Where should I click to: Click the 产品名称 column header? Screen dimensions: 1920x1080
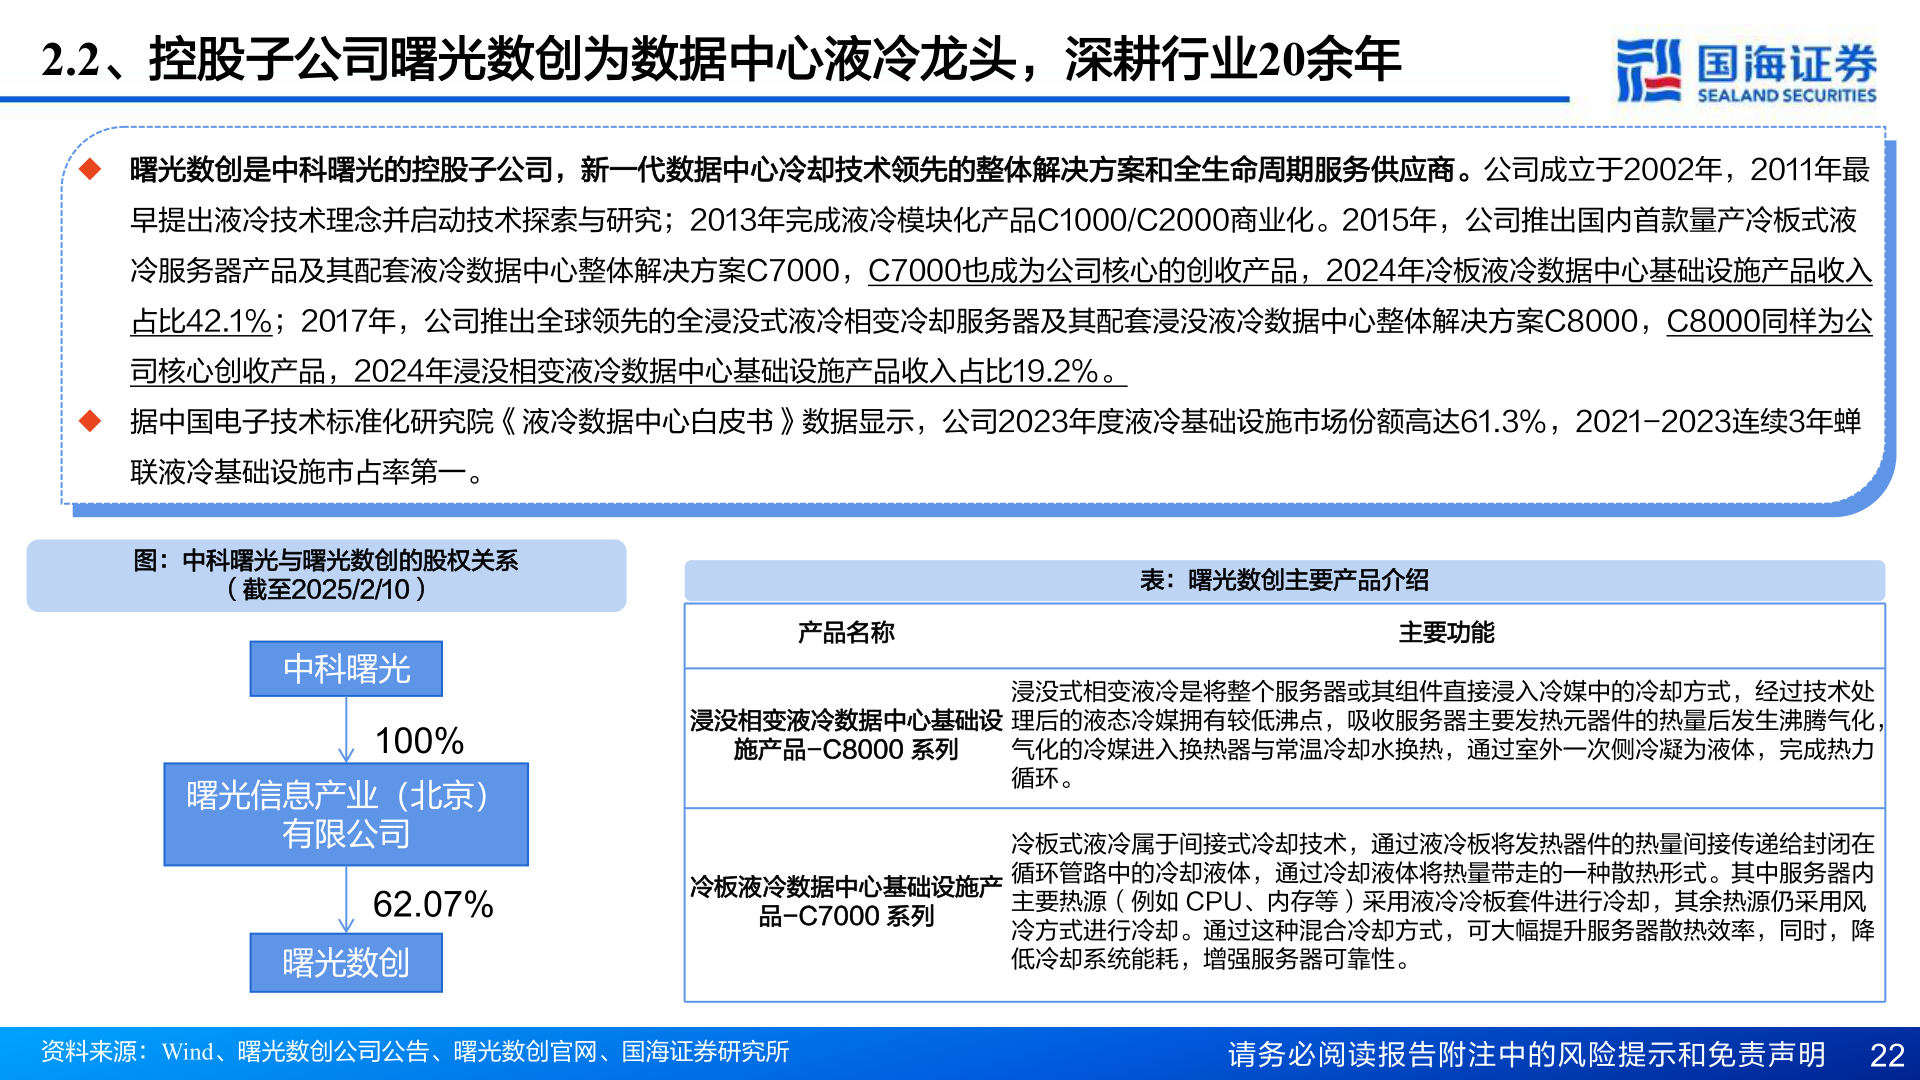(845, 632)
